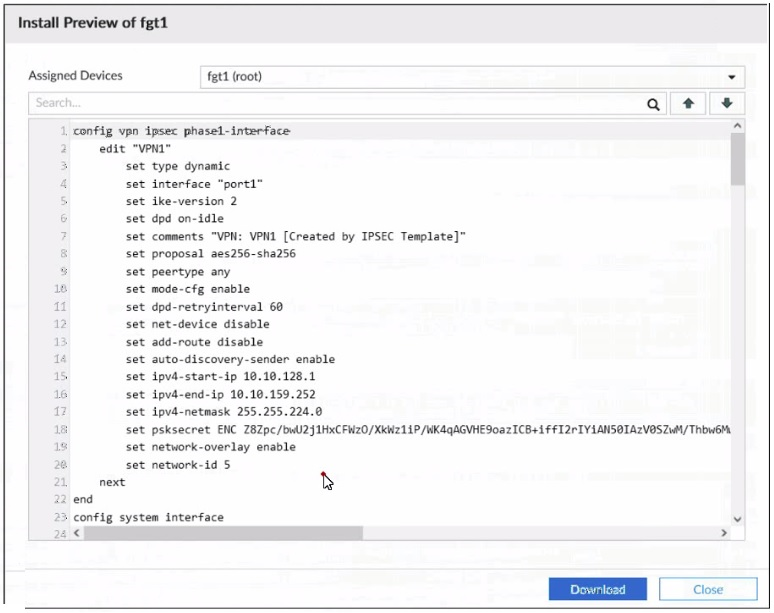Jump to previous search match arrow
The height and width of the screenshot is (613, 774).
[x=689, y=103]
